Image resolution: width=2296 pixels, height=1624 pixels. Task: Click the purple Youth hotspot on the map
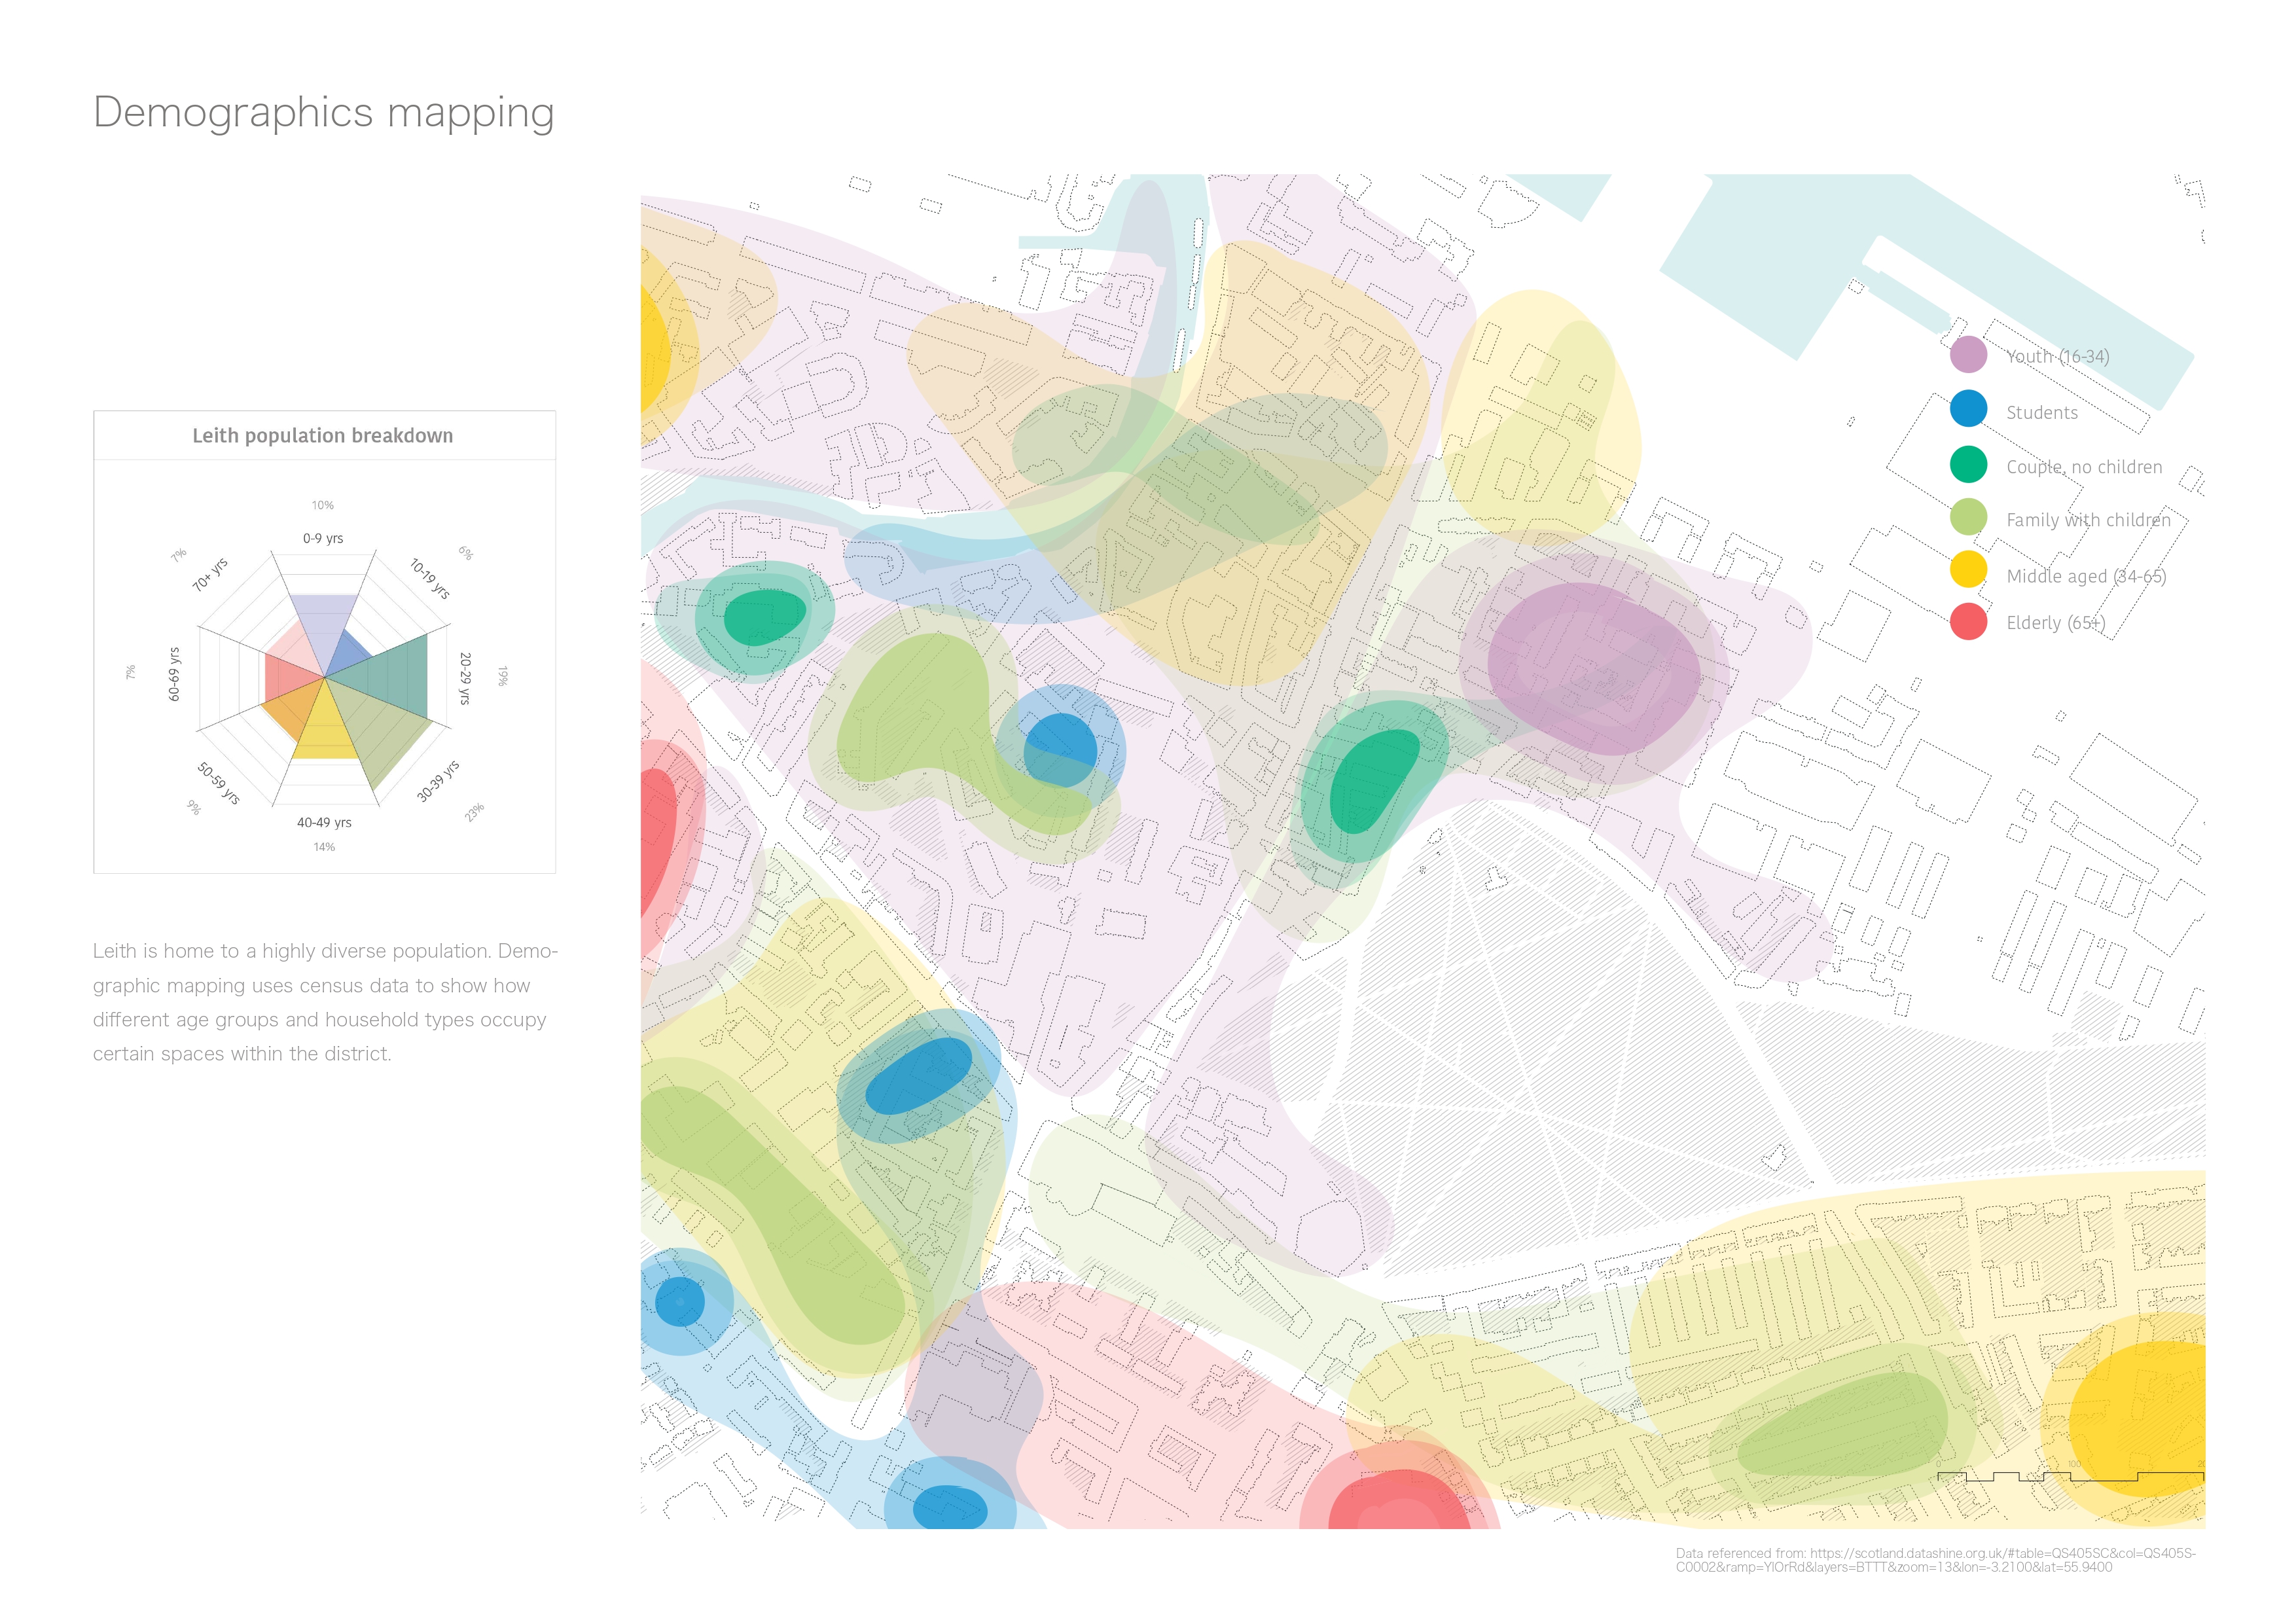click(1594, 668)
